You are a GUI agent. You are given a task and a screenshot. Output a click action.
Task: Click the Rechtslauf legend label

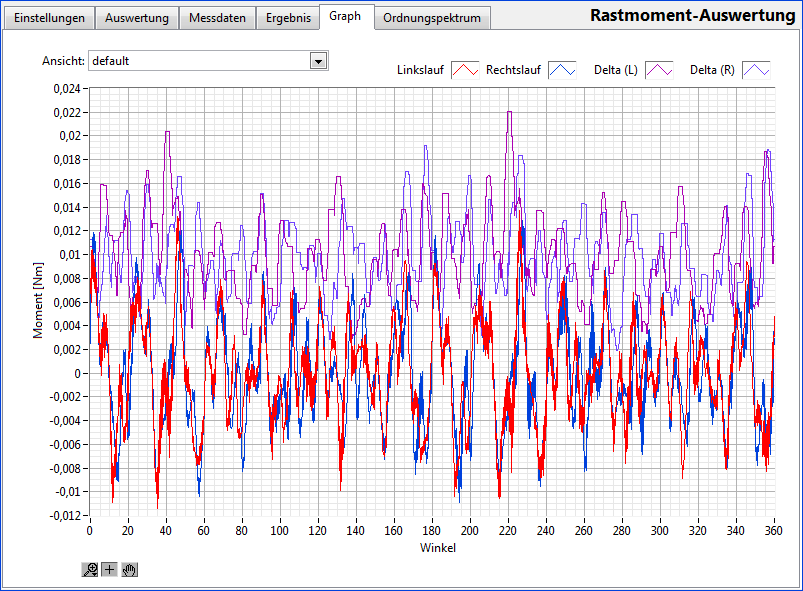point(513,70)
